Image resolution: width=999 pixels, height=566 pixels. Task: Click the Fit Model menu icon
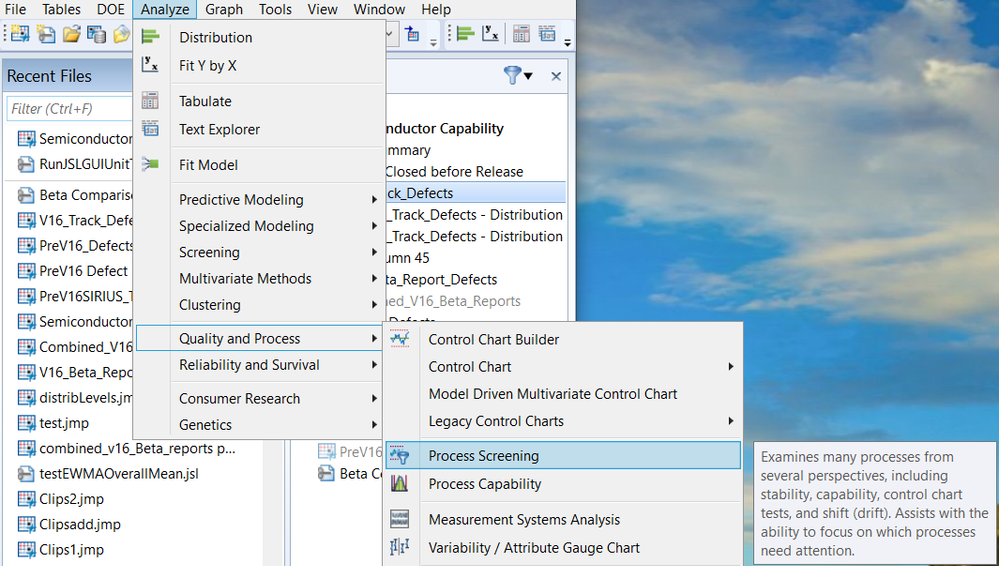150,164
